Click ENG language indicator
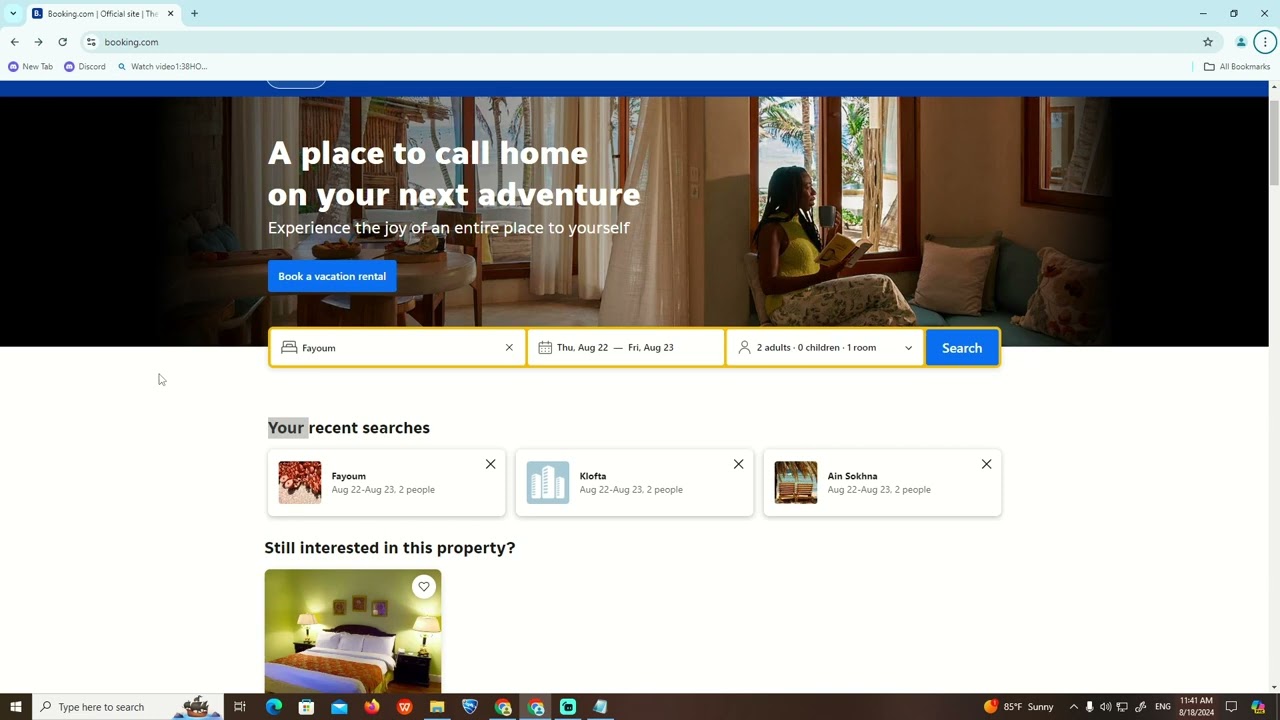The height and width of the screenshot is (720, 1280). 1163,707
